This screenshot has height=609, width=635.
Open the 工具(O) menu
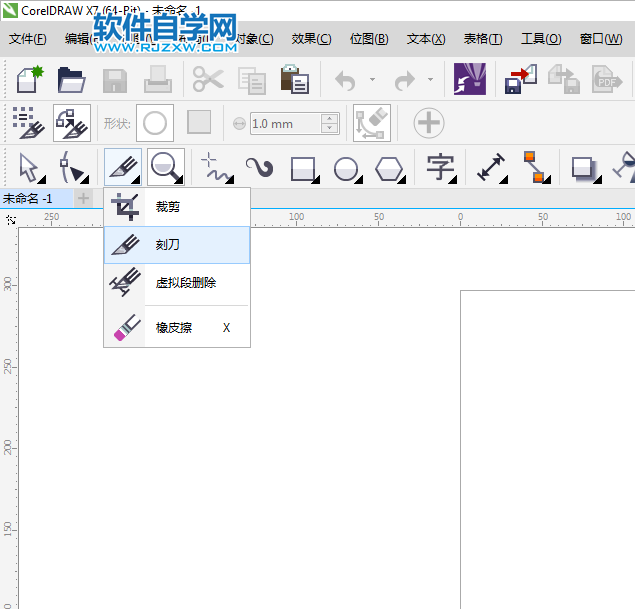point(540,39)
